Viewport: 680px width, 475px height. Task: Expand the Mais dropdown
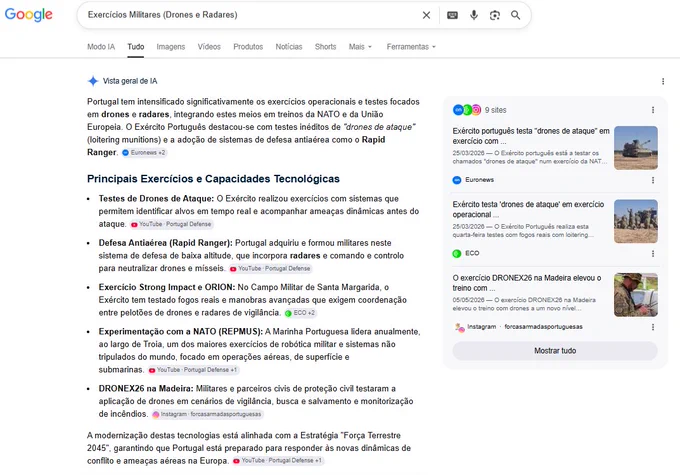point(360,46)
